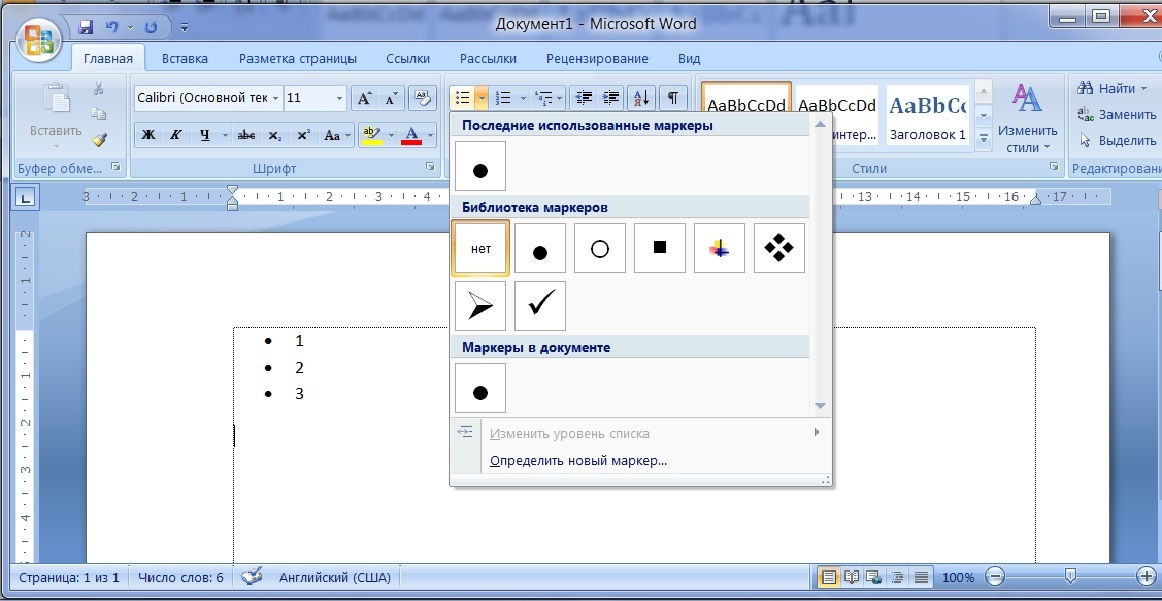Viewport: 1162px width, 601px height.
Task: Sort the text with the A-Z icon
Action: (642, 98)
